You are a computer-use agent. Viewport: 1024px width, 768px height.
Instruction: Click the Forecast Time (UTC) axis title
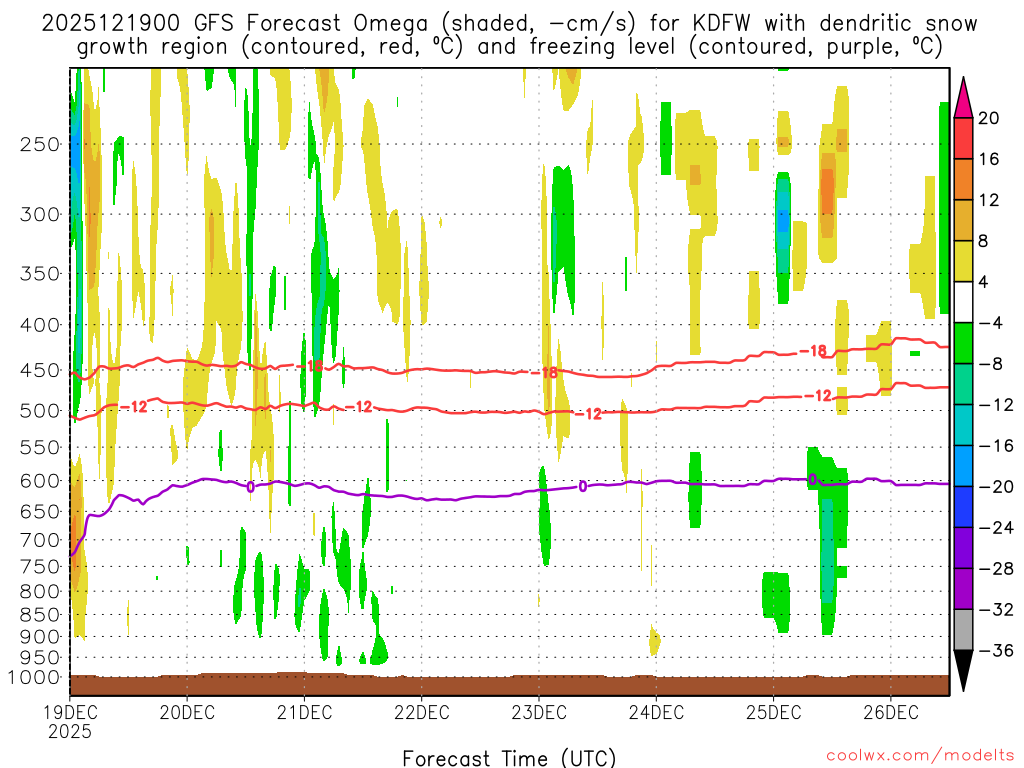pyautogui.click(x=509, y=758)
